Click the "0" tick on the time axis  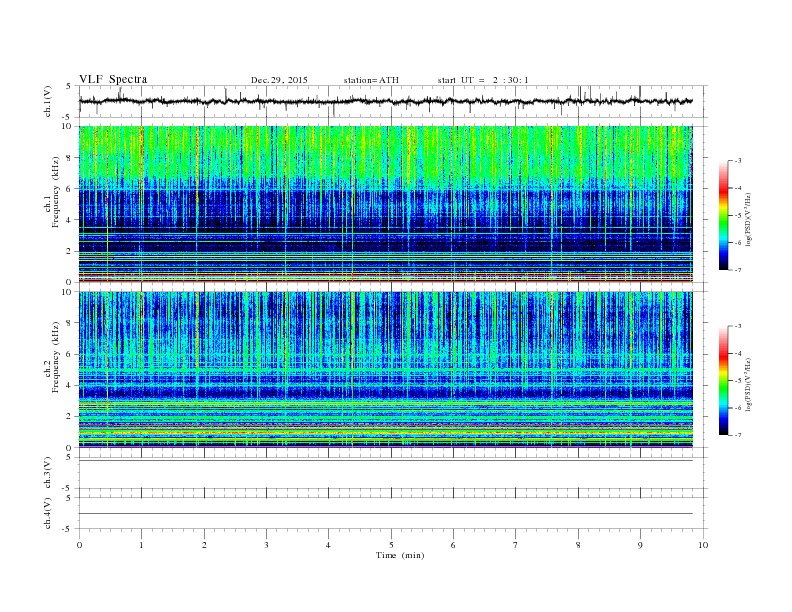79,545
